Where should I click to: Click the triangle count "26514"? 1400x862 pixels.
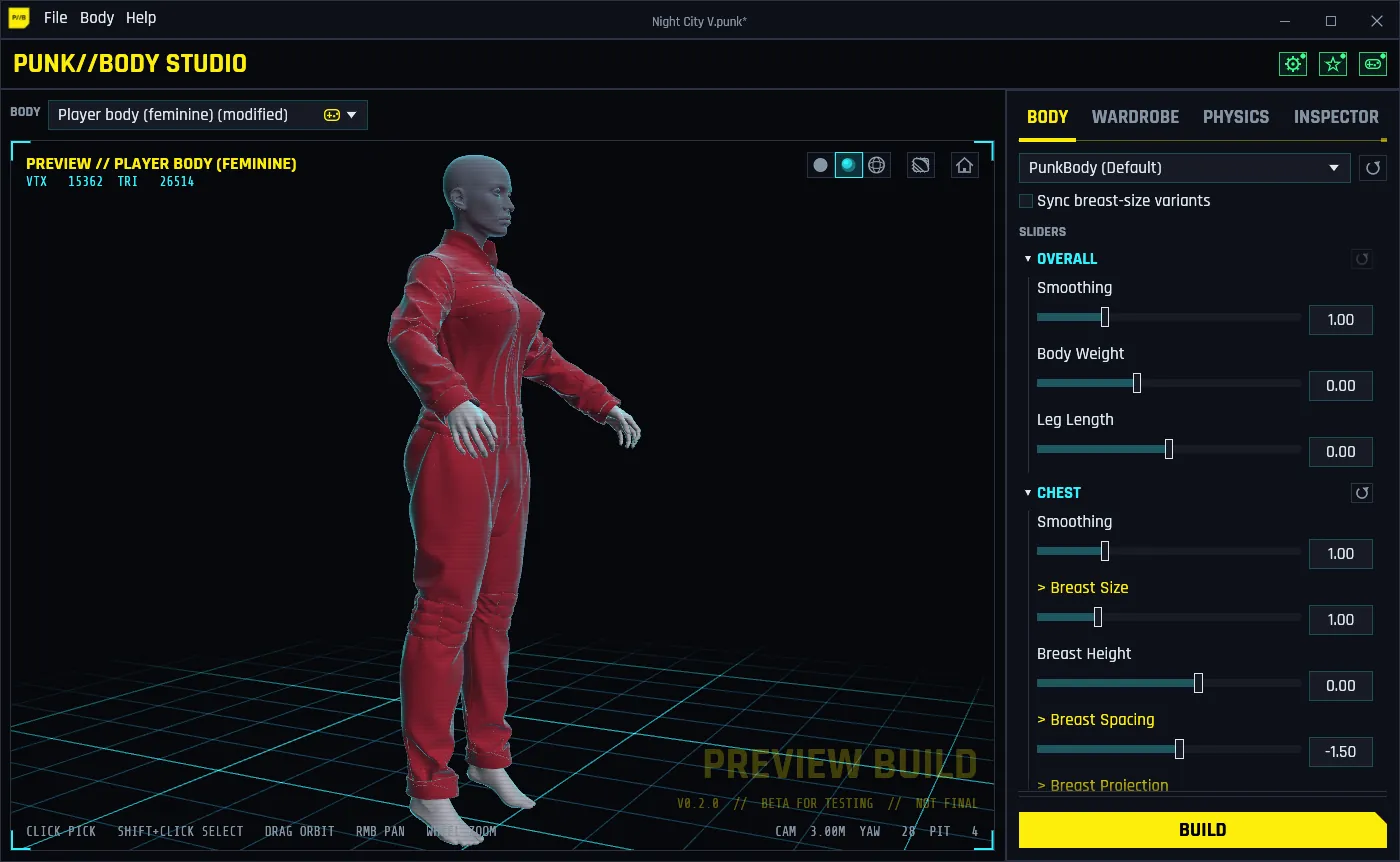[x=177, y=182]
